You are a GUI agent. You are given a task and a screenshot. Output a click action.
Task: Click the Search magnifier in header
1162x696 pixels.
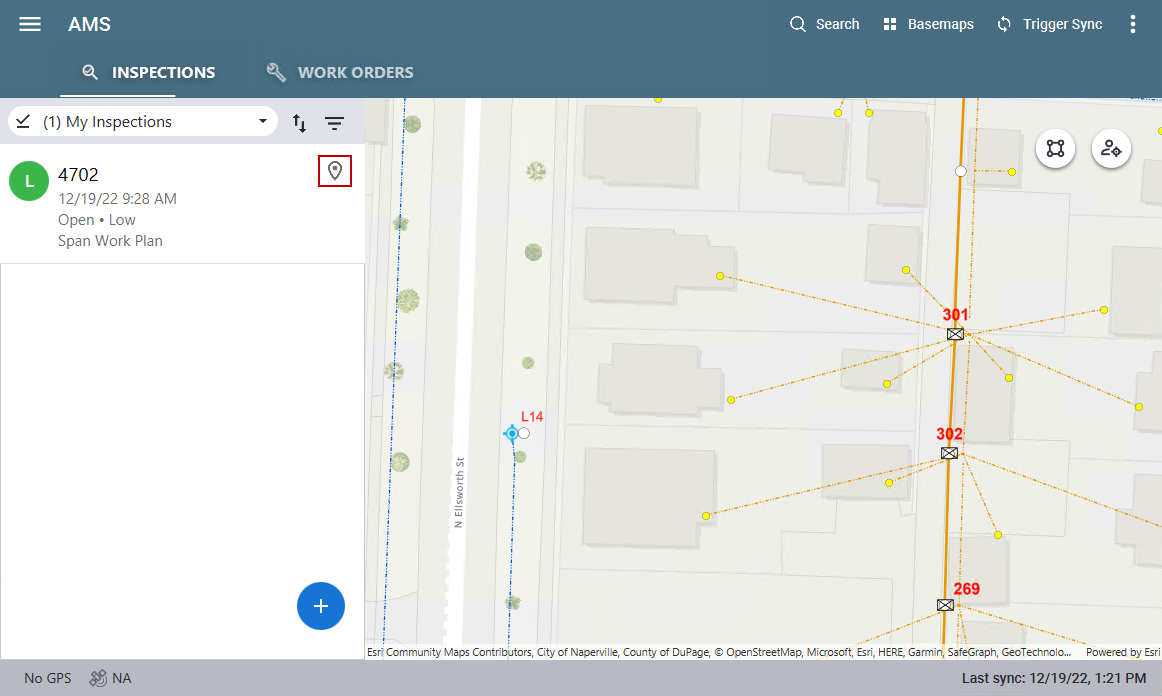point(798,24)
